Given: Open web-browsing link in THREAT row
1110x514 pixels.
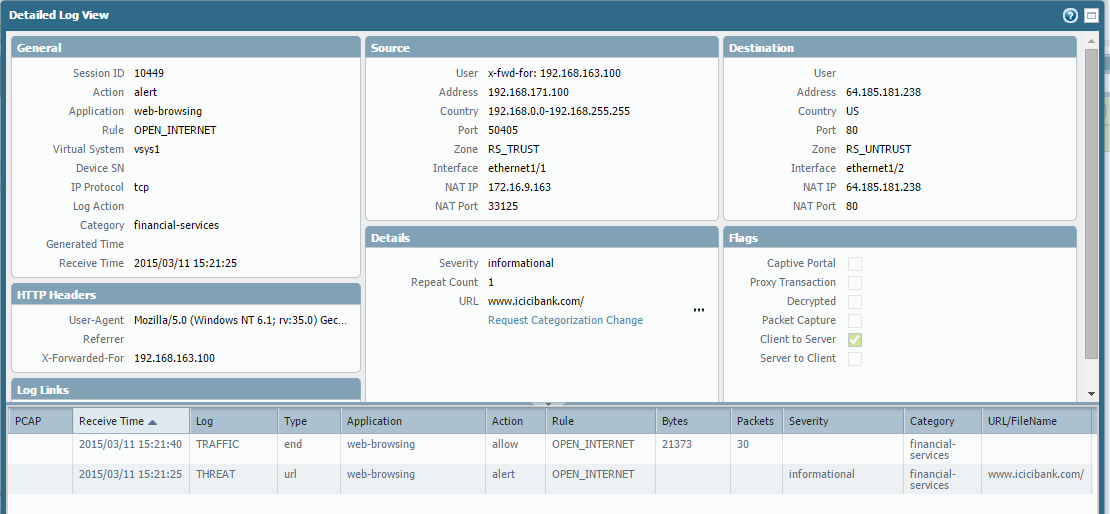Looking at the screenshot, I should [x=380, y=474].
